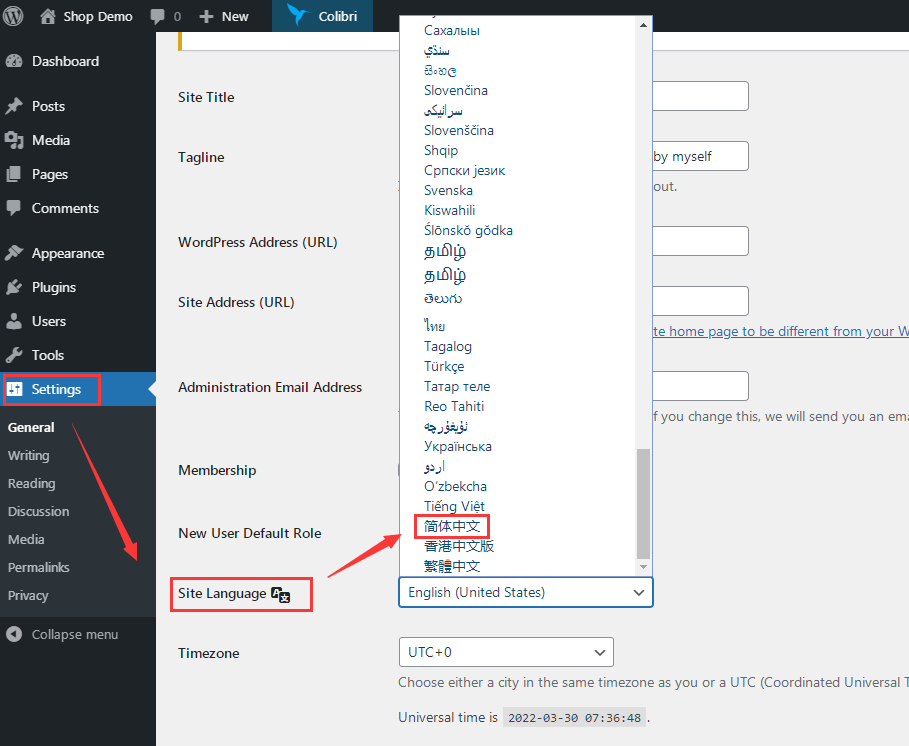Click the Appearance paintbrush icon
Image resolution: width=909 pixels, height=746 pixels.
tap(14, 253)
